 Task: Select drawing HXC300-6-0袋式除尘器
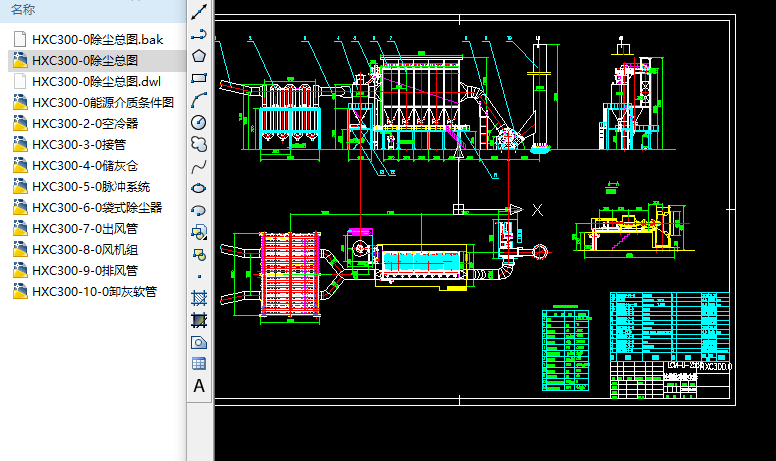point(96,208)
